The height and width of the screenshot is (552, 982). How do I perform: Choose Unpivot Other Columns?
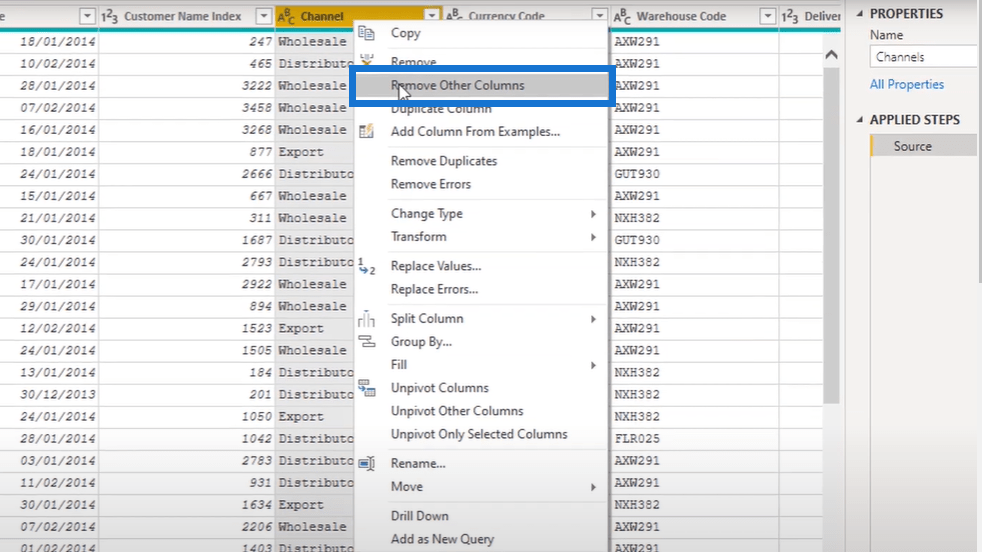pyautogui.click(x=481, y=411)
